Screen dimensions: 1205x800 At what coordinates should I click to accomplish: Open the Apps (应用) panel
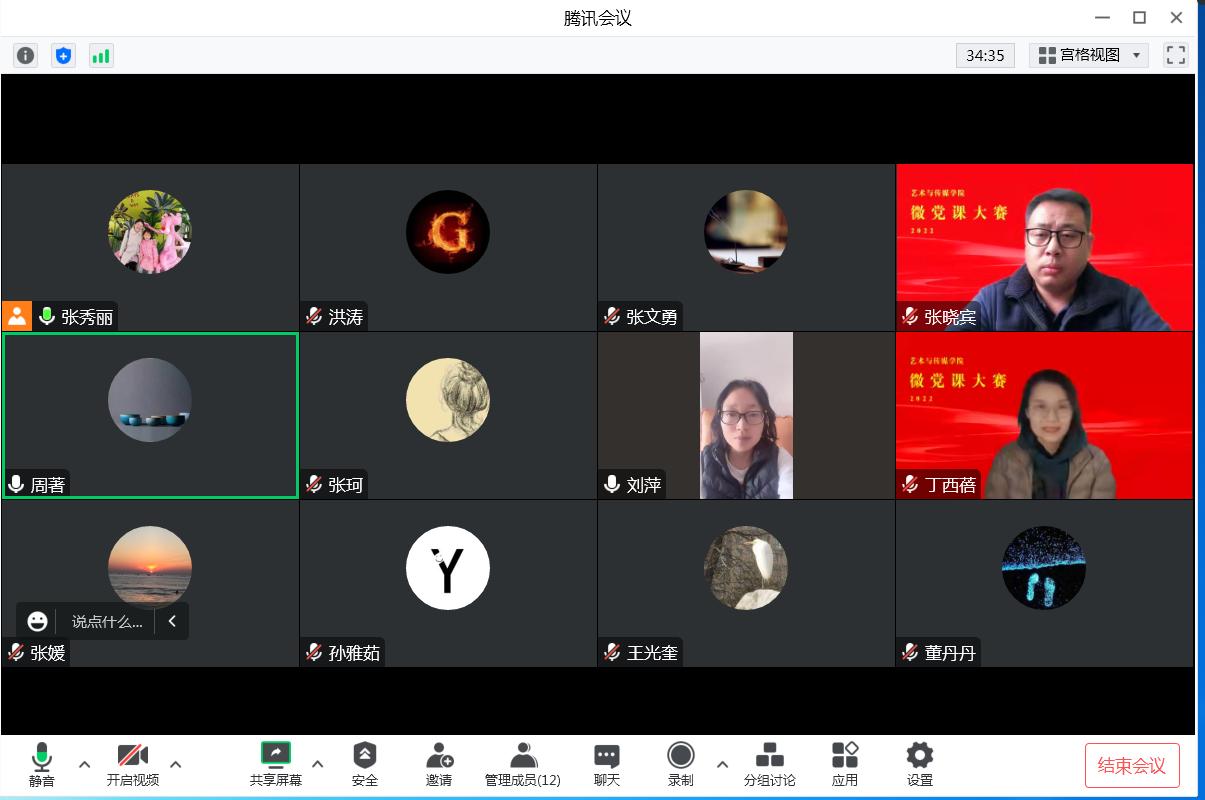click(x=845, y=765)
